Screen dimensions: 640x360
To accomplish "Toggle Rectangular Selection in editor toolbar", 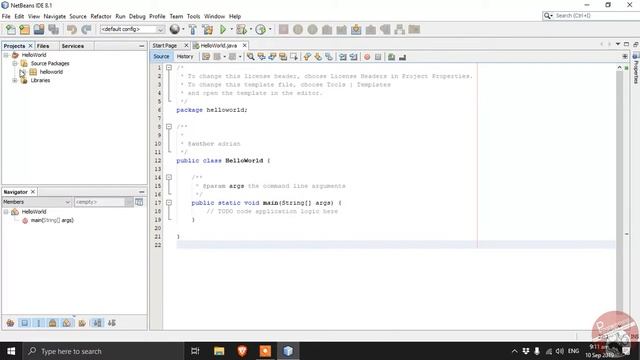I will 293,57.
